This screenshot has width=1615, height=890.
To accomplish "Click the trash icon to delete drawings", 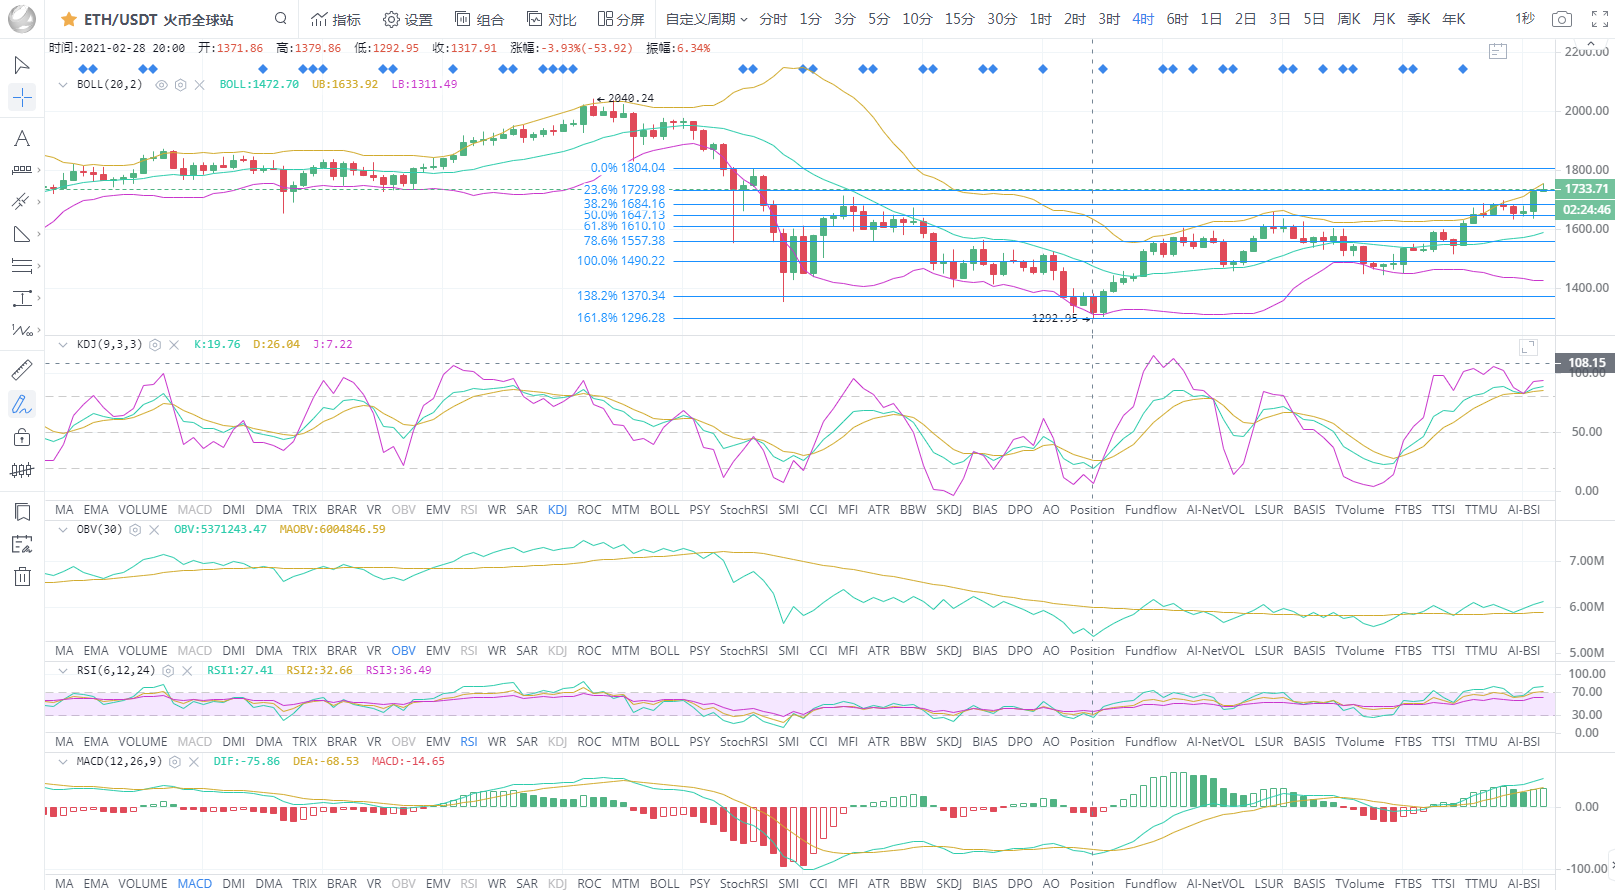I will [x=22, y=577].
